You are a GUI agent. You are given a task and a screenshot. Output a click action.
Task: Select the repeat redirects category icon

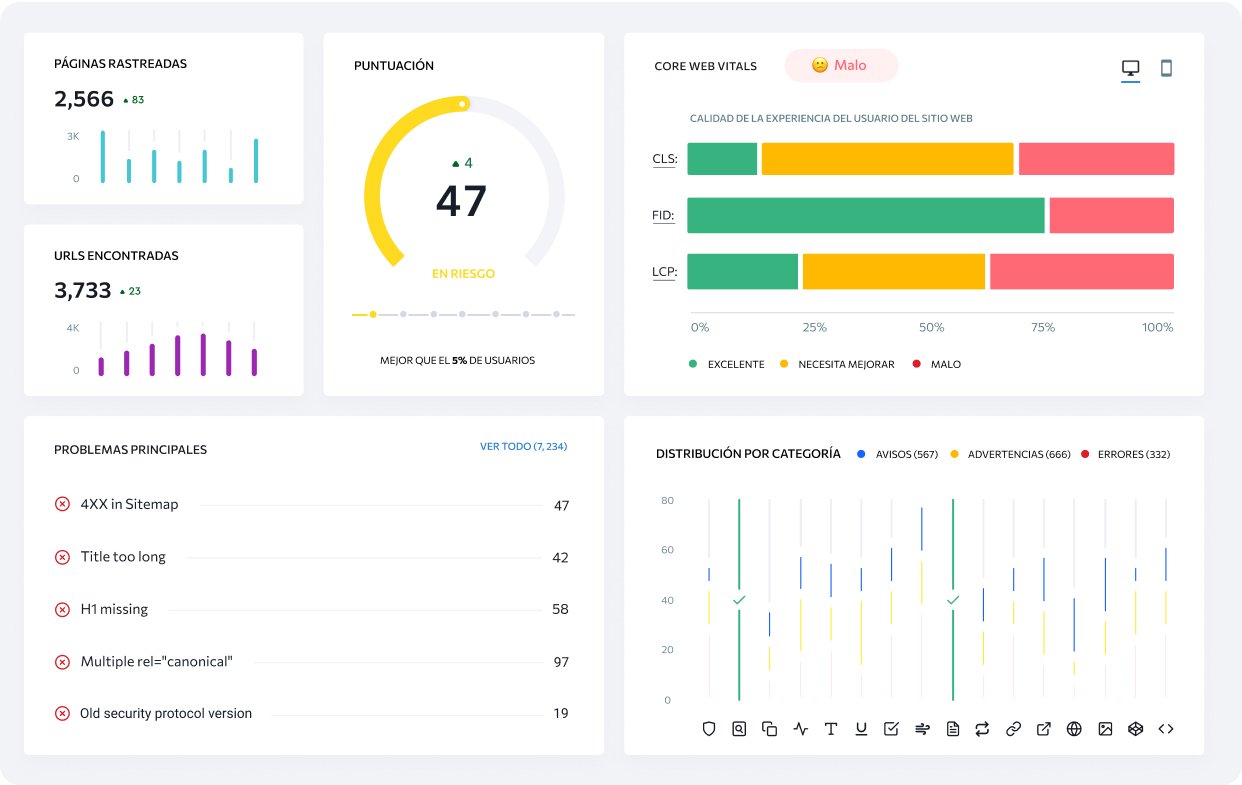(x=983, y=729)
